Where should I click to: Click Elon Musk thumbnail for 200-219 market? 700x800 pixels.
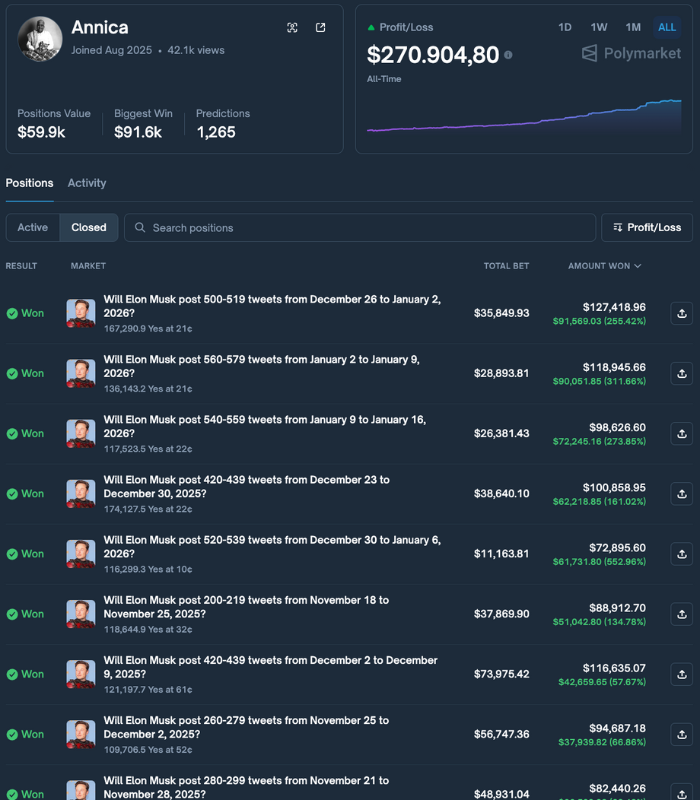81,614
